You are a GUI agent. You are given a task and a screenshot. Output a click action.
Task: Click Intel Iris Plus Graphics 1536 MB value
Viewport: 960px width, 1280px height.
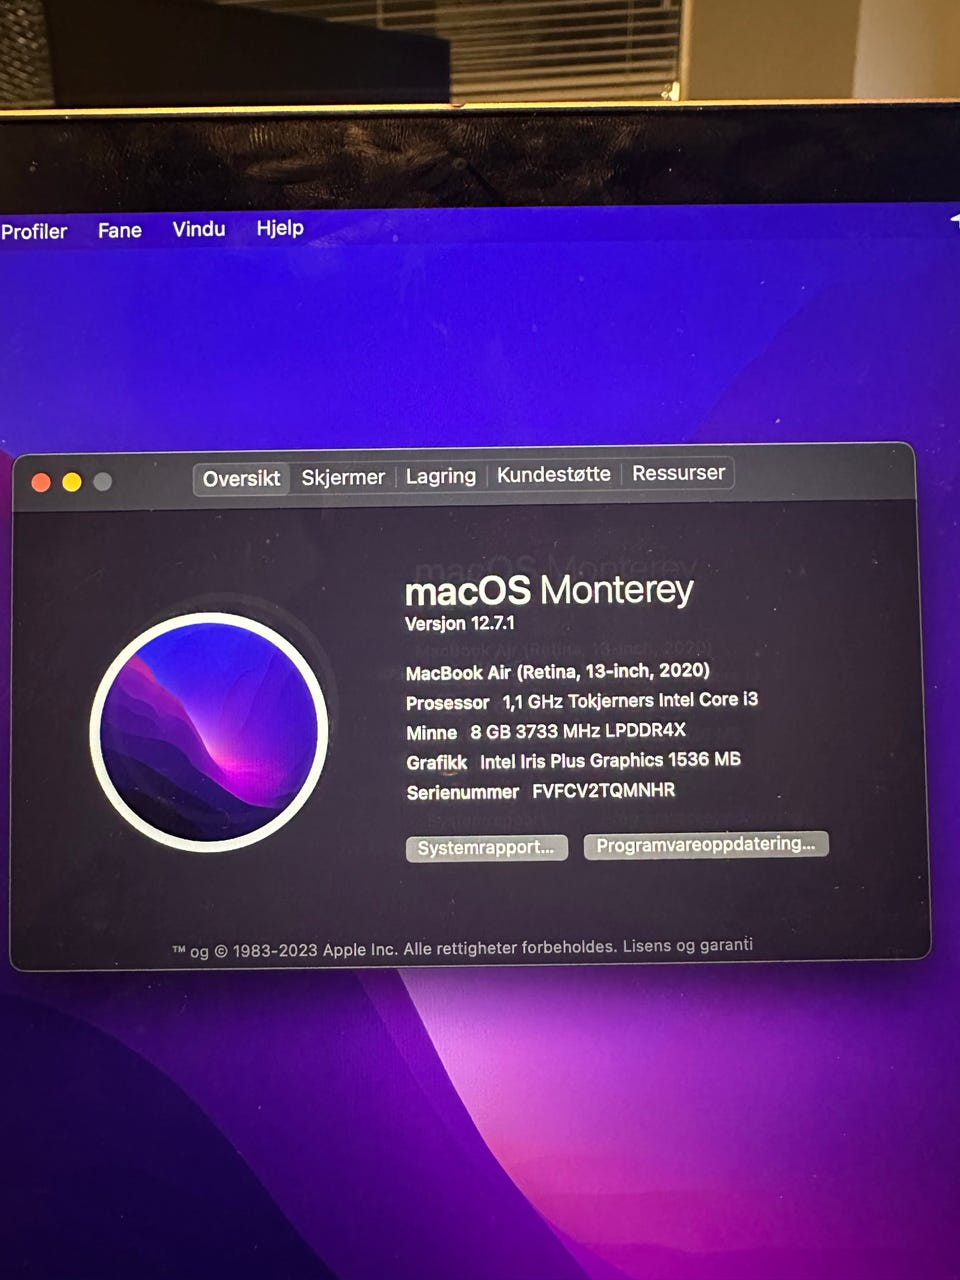[x=610, y=761]
